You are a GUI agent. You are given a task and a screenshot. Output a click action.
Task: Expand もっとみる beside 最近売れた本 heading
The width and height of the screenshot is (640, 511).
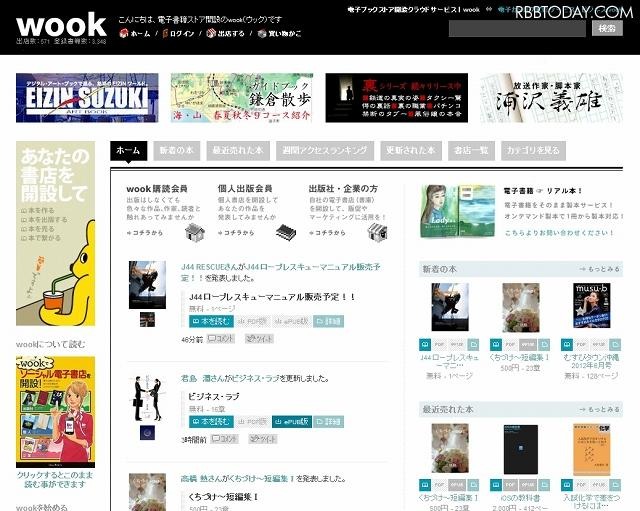click(598, 409)
